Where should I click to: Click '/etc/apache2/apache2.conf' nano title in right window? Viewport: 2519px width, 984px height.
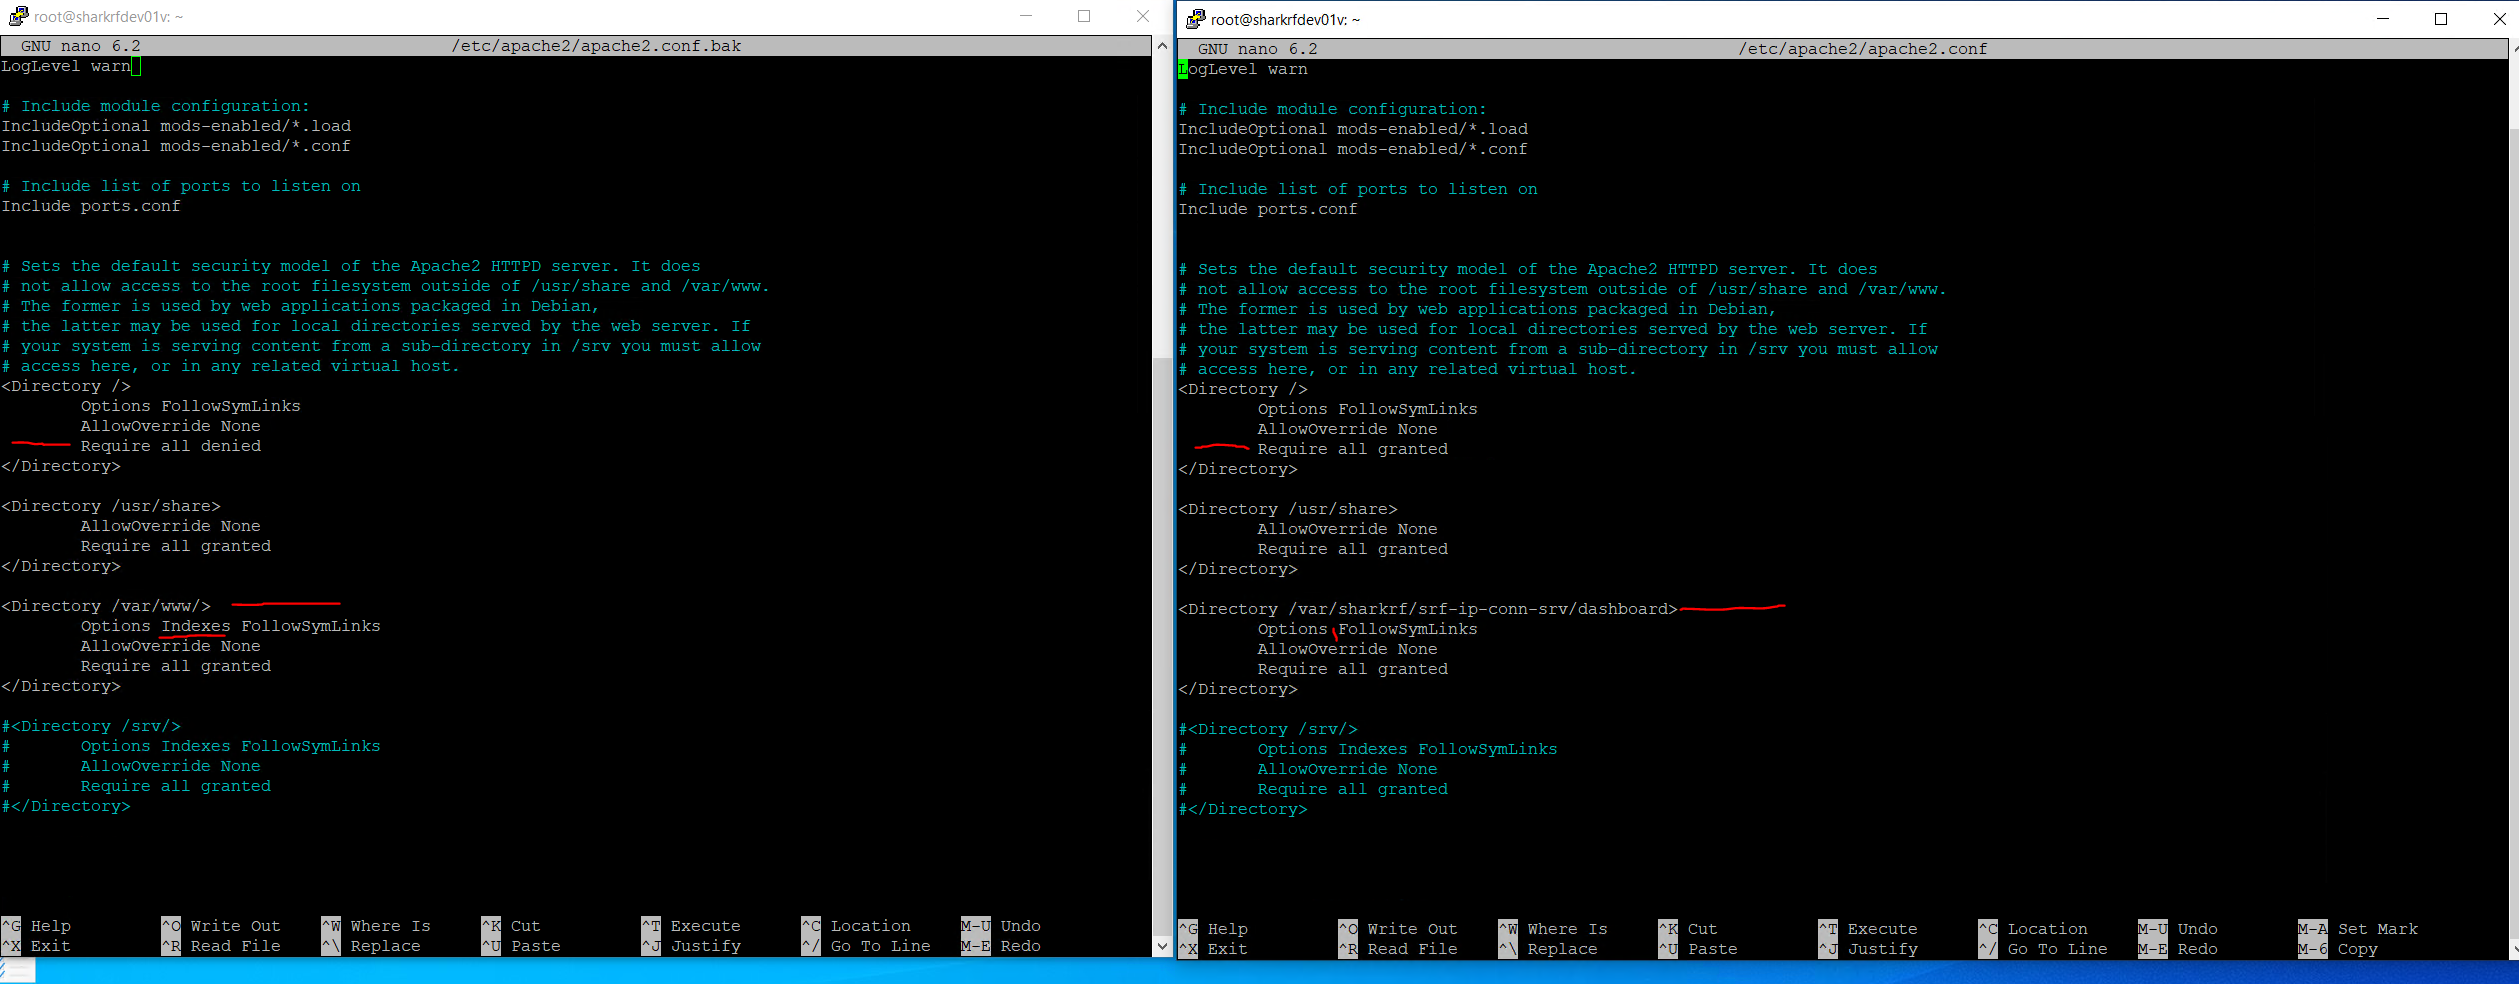(1863, 49)
